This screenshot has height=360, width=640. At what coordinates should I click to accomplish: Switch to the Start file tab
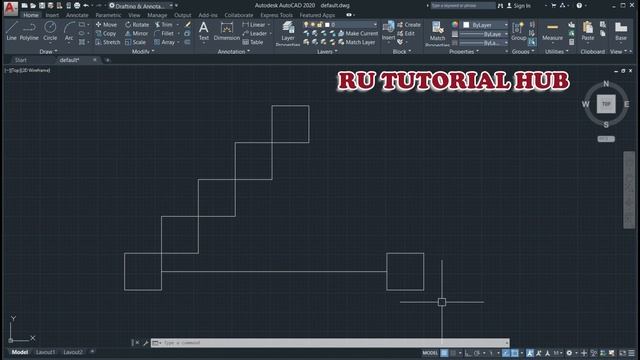[21, 60]
